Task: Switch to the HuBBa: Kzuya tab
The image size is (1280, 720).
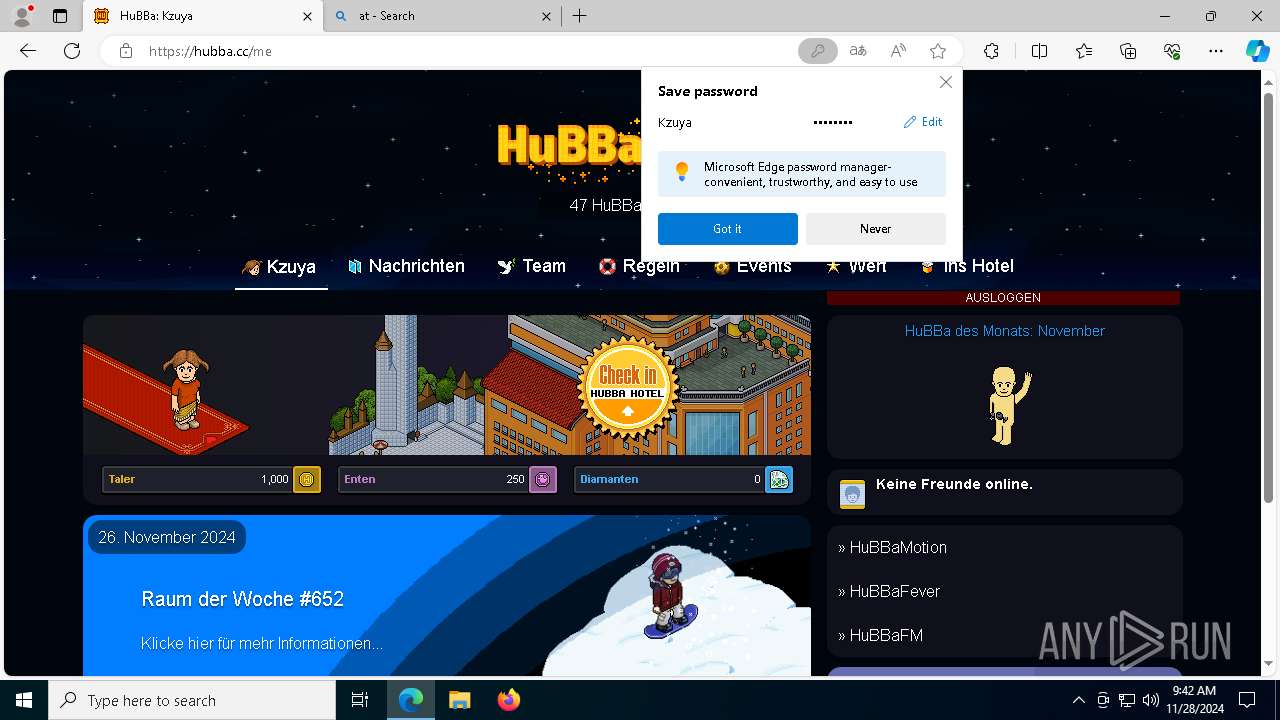Action: point(203,16)
